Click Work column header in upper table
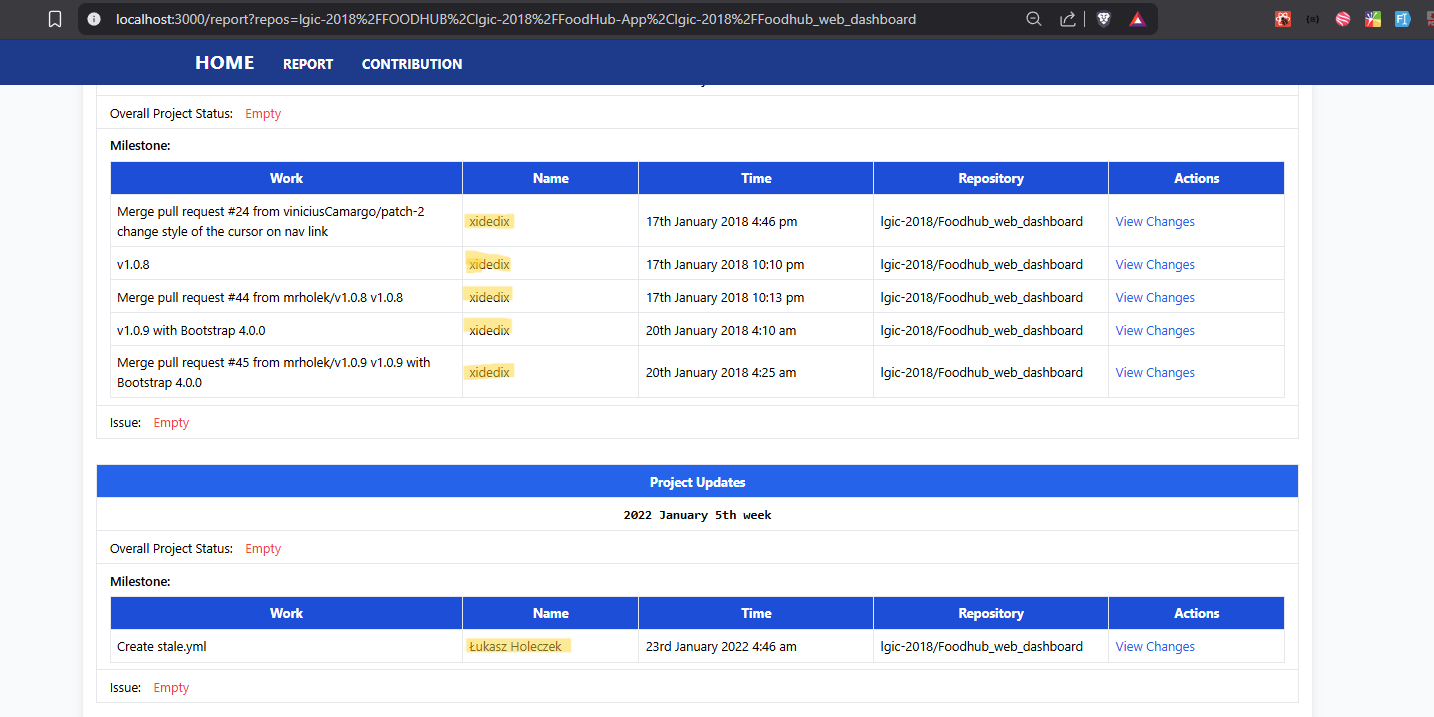 [286, 178]
